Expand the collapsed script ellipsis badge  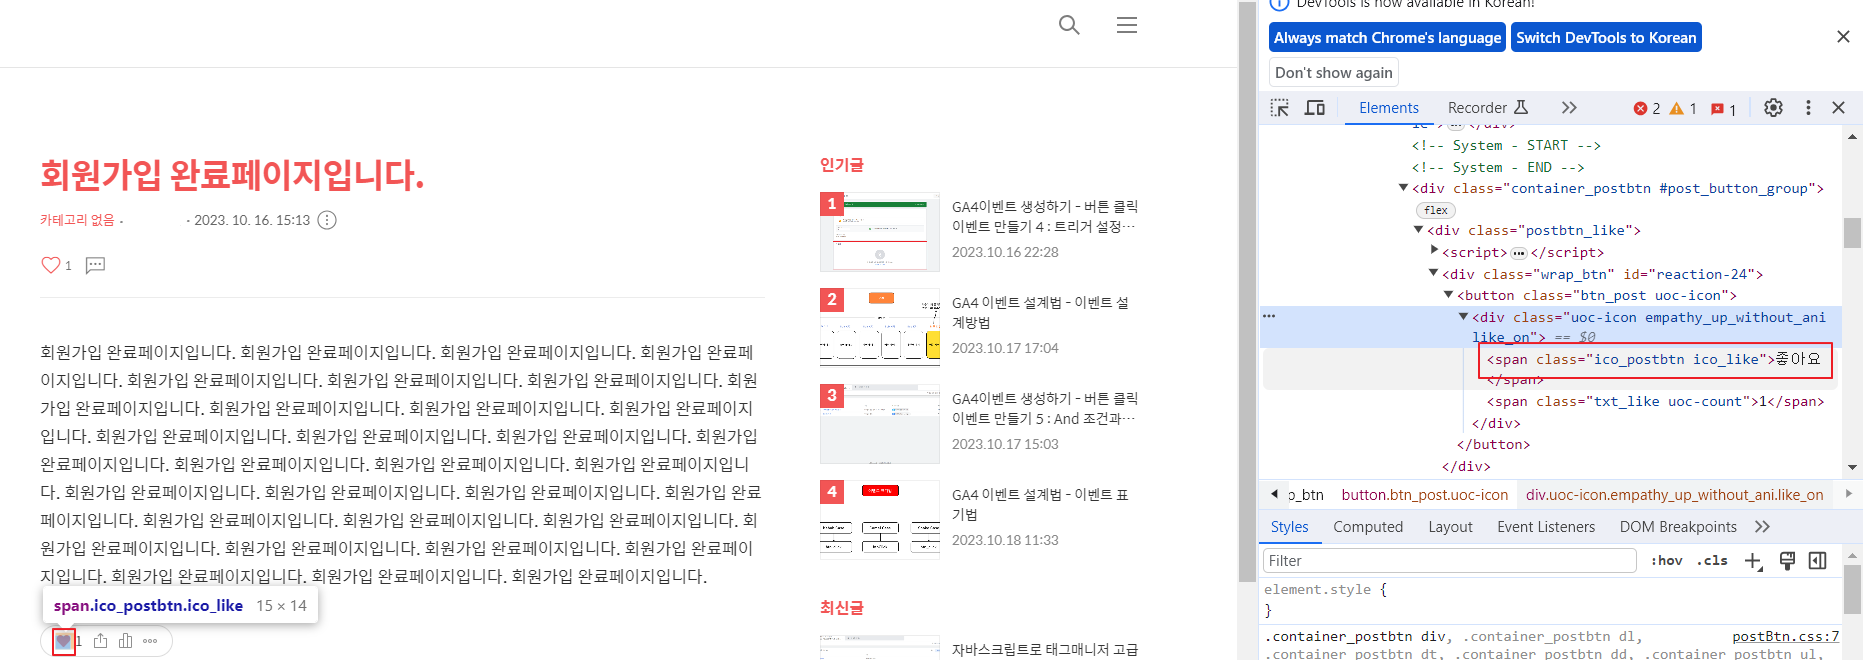1519,253
